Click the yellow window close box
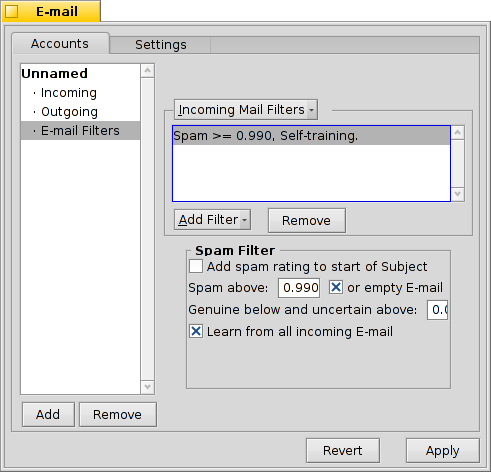Screen dimensions: 491x472 [11, 12]
